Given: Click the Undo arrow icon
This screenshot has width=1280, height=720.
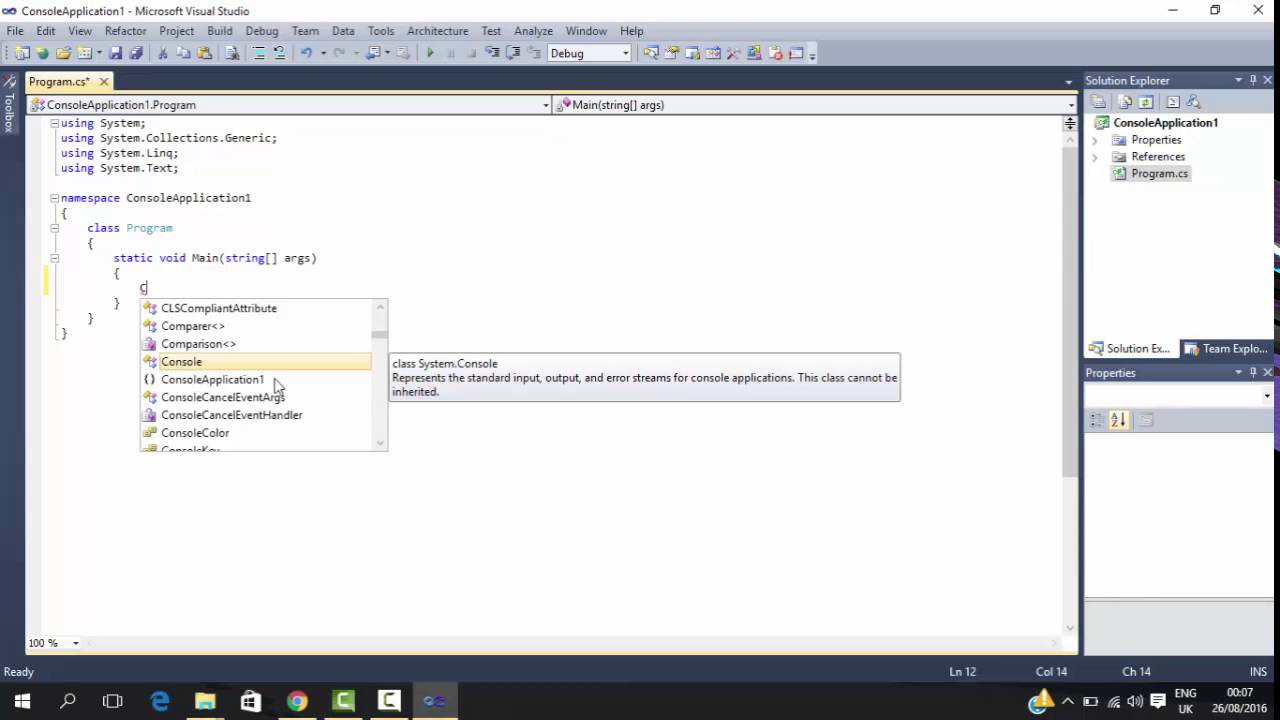Looking at the screenshot, I should (x=306, y=53).
